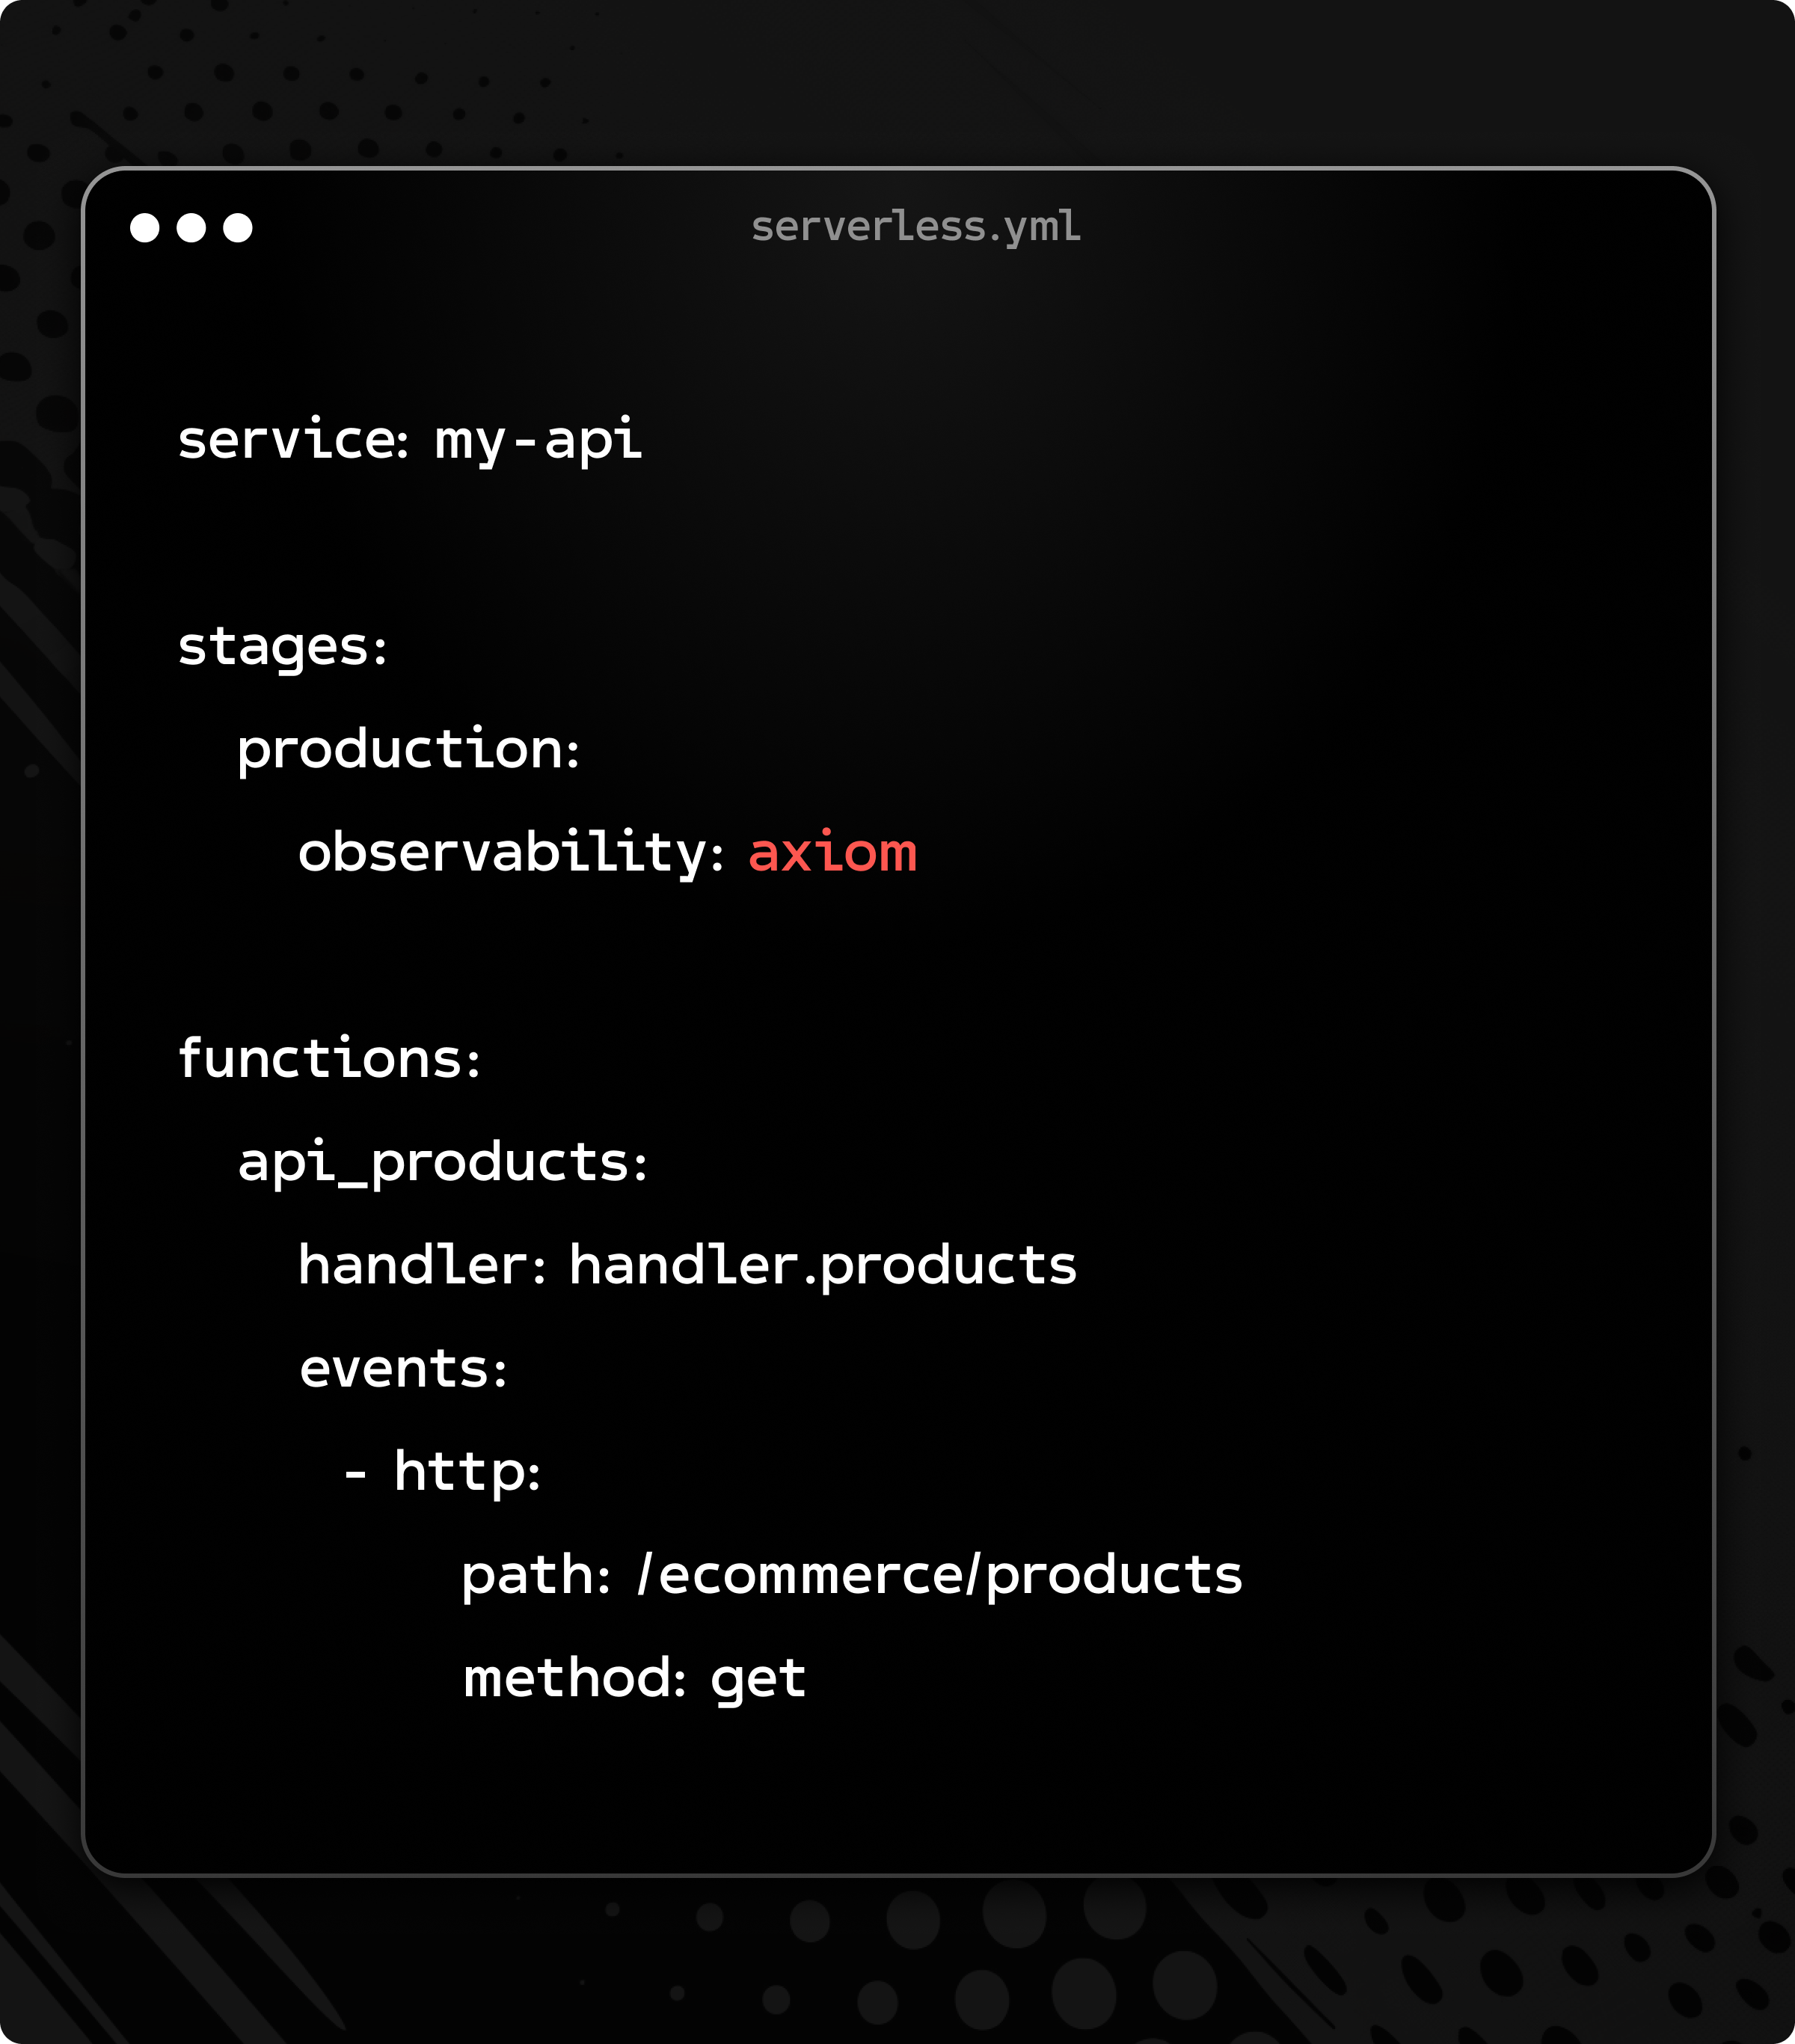Viewport: 1795px width, 2044px height.
Task: Place cursor on the "my-api" value
Action: point(538,441)
